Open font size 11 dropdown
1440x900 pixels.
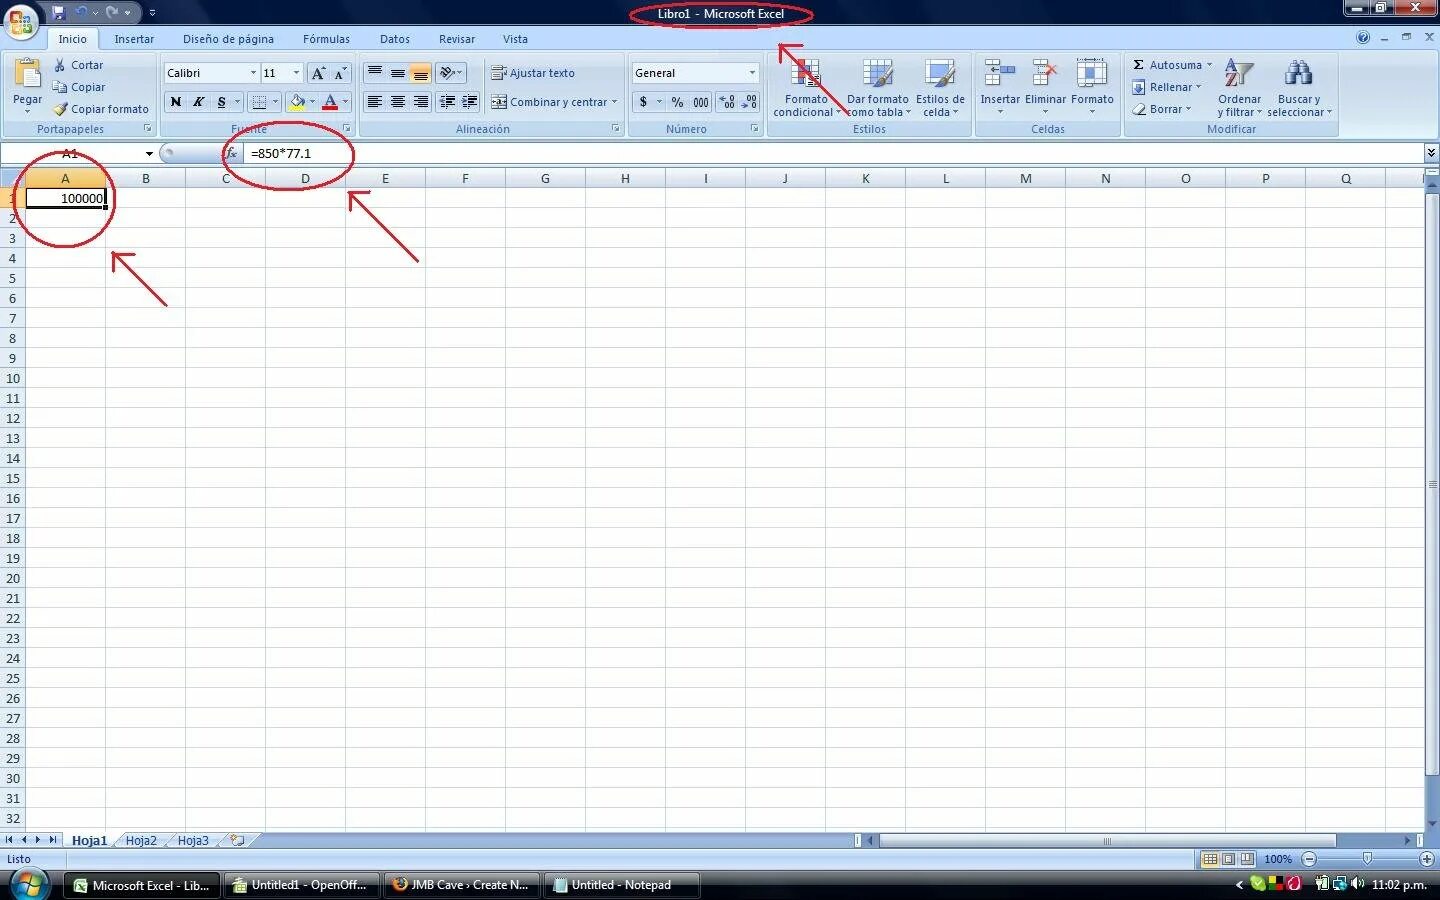click(x=296, y=73)
